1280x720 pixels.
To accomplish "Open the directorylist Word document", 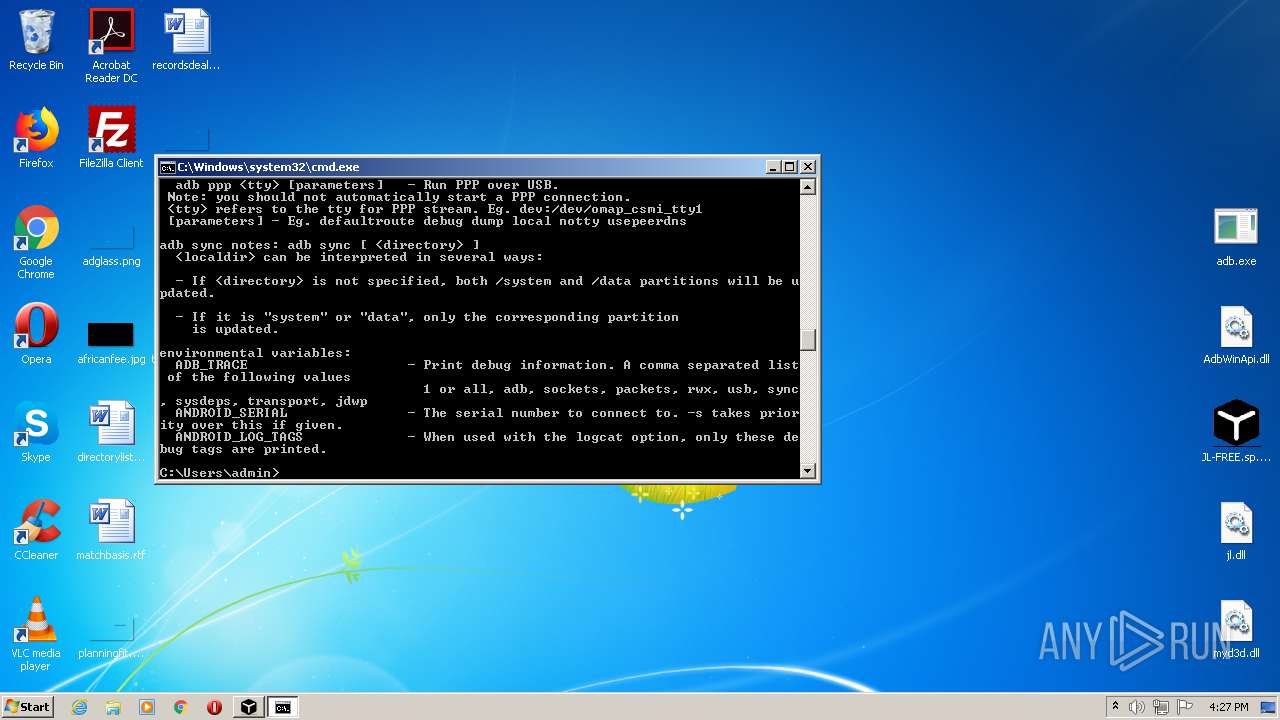I will click(111, 433).
